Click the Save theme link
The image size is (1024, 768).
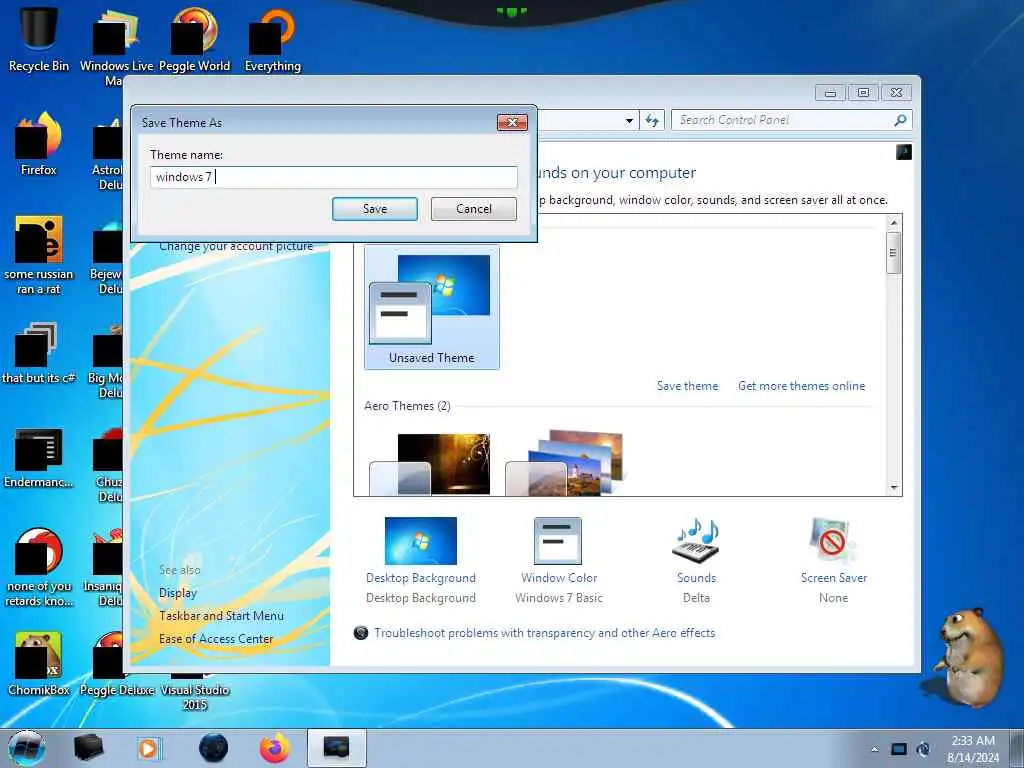(687, 386)
